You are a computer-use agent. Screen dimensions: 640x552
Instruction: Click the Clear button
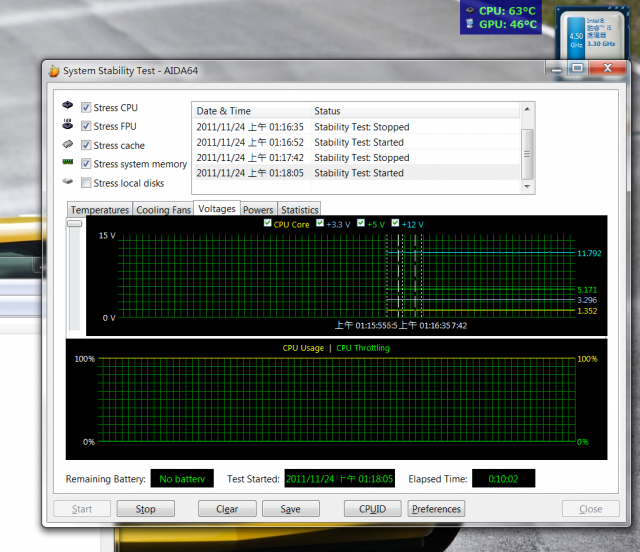227,509
